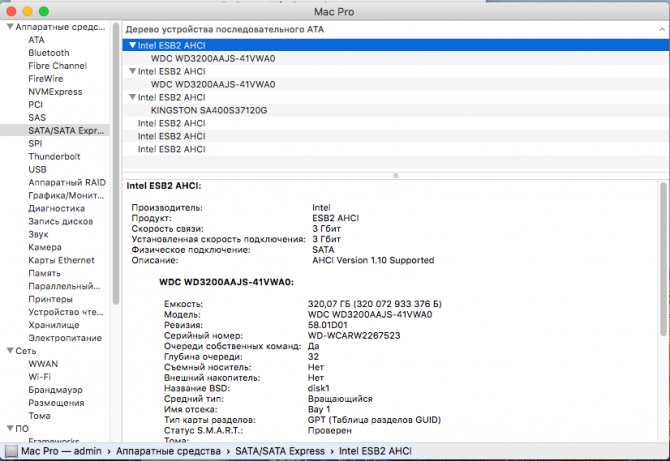
Task: Click SATA/SATA Express in the path bar
Action: coord(280,451)
